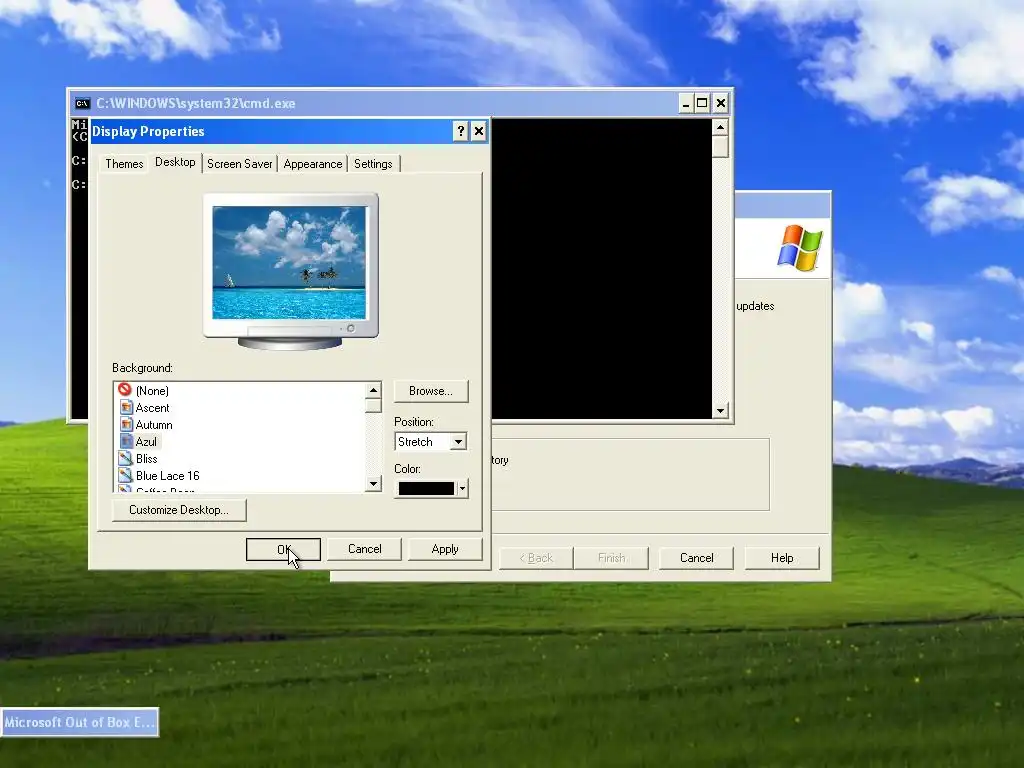Open Customize Desktop... dialog
This screenshot has height=768, width=1024.
(179, 510)
